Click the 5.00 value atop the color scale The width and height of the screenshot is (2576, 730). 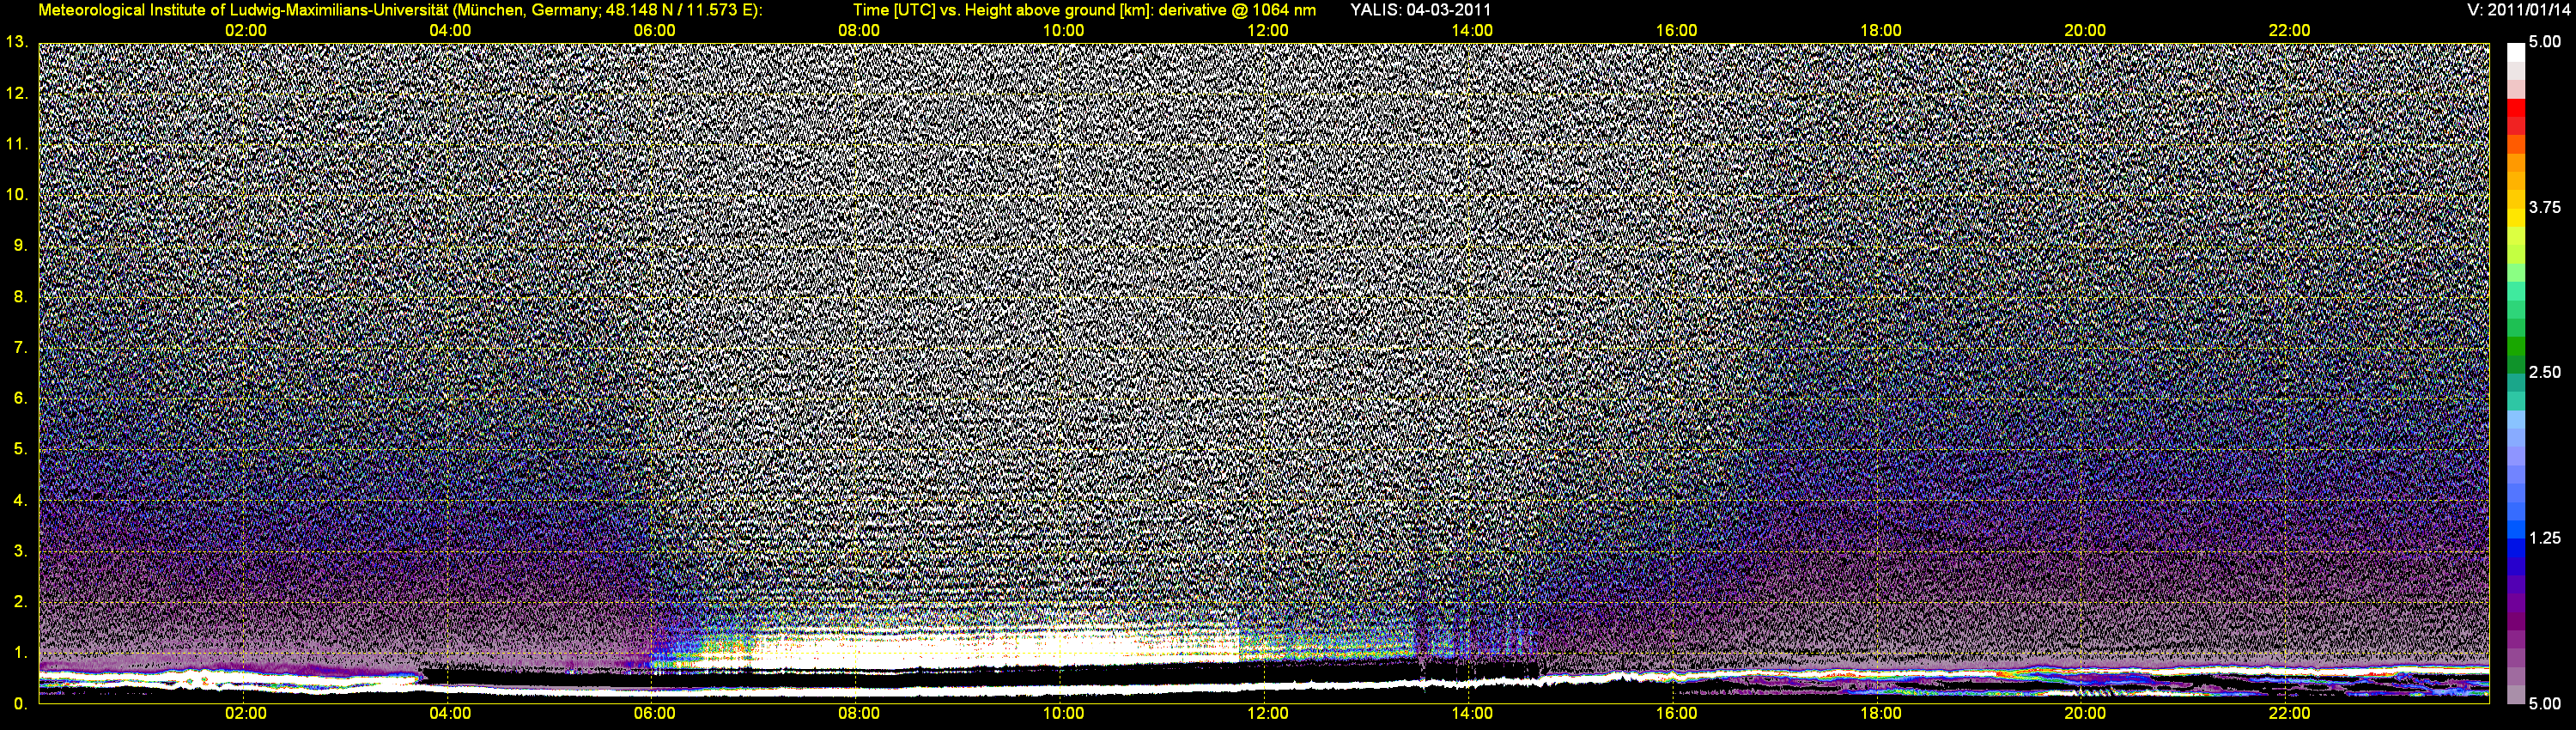2545,42
